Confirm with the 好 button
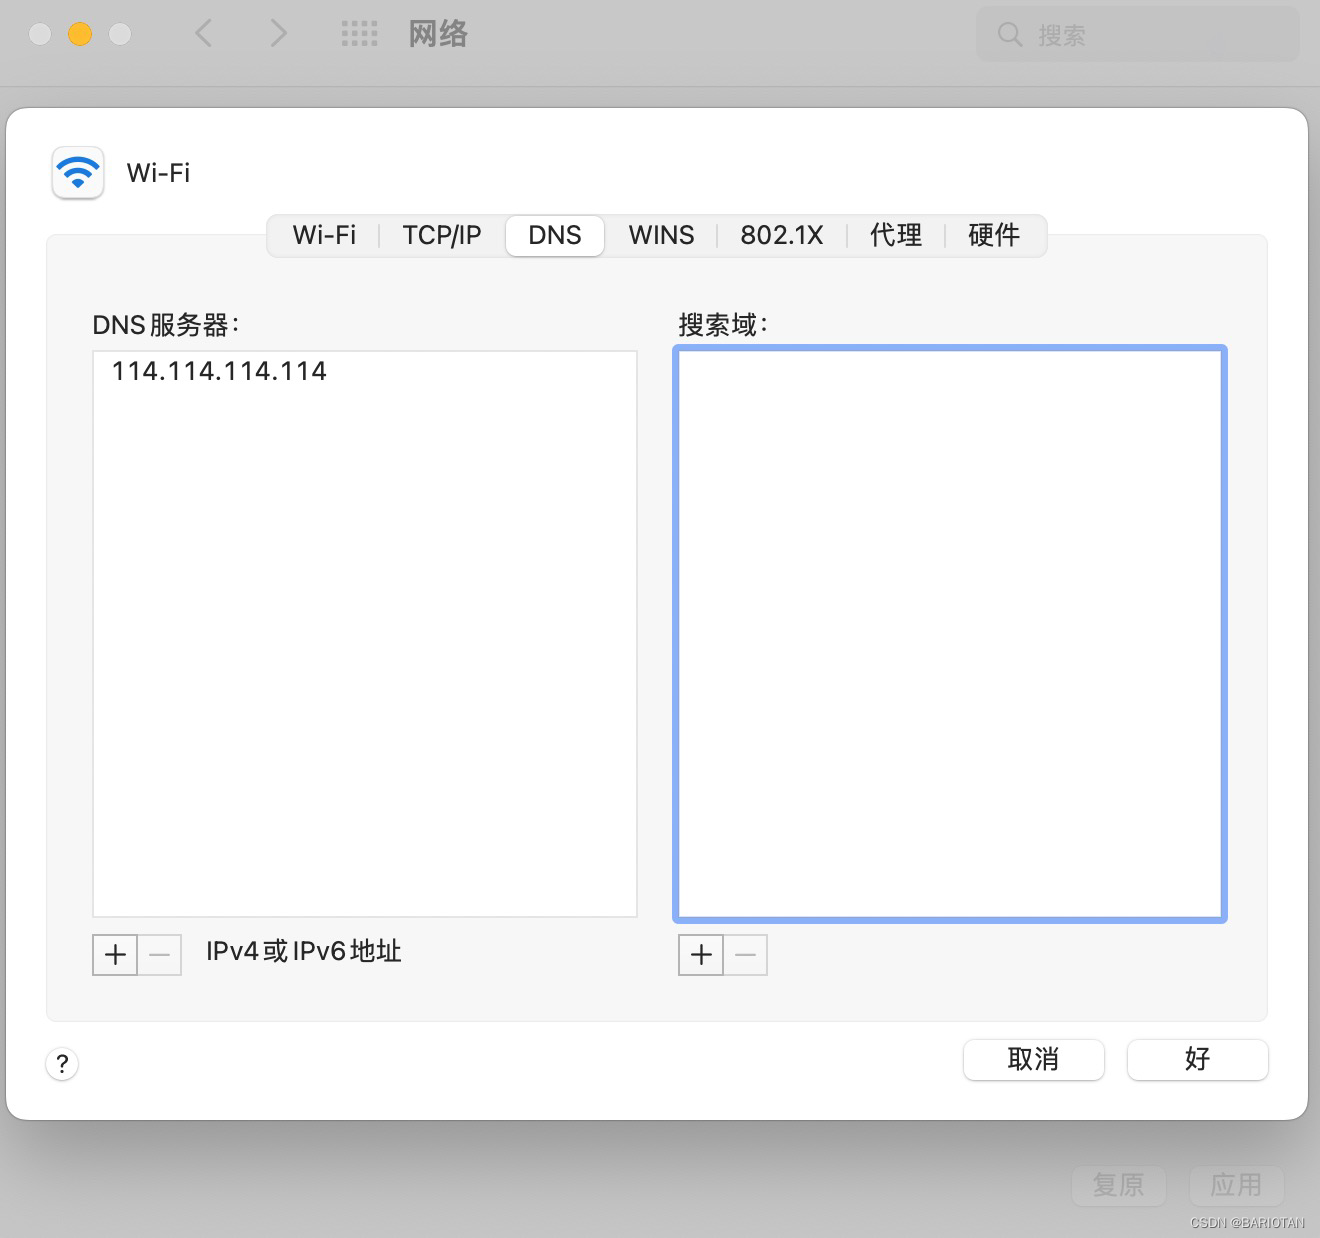This screenshot has height=1238, width=1320. [1198, 1059]
